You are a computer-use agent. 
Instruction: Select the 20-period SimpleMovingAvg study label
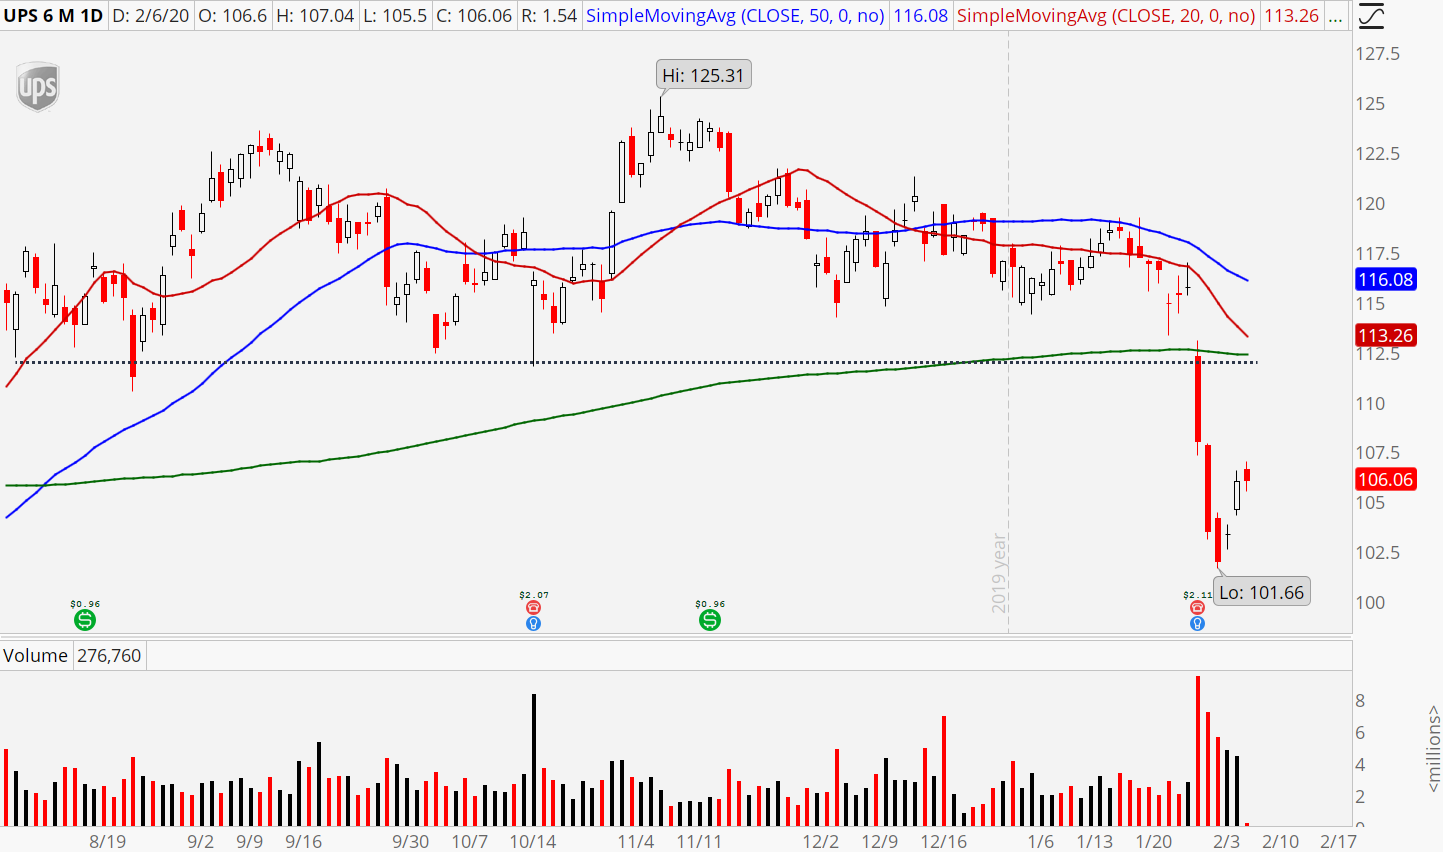point(1106,16)
